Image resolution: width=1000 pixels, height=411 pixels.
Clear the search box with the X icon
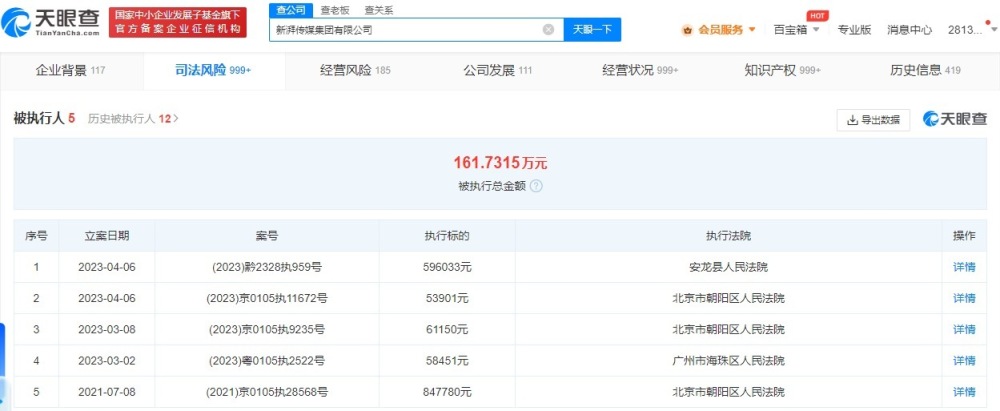tap(548, 29)
